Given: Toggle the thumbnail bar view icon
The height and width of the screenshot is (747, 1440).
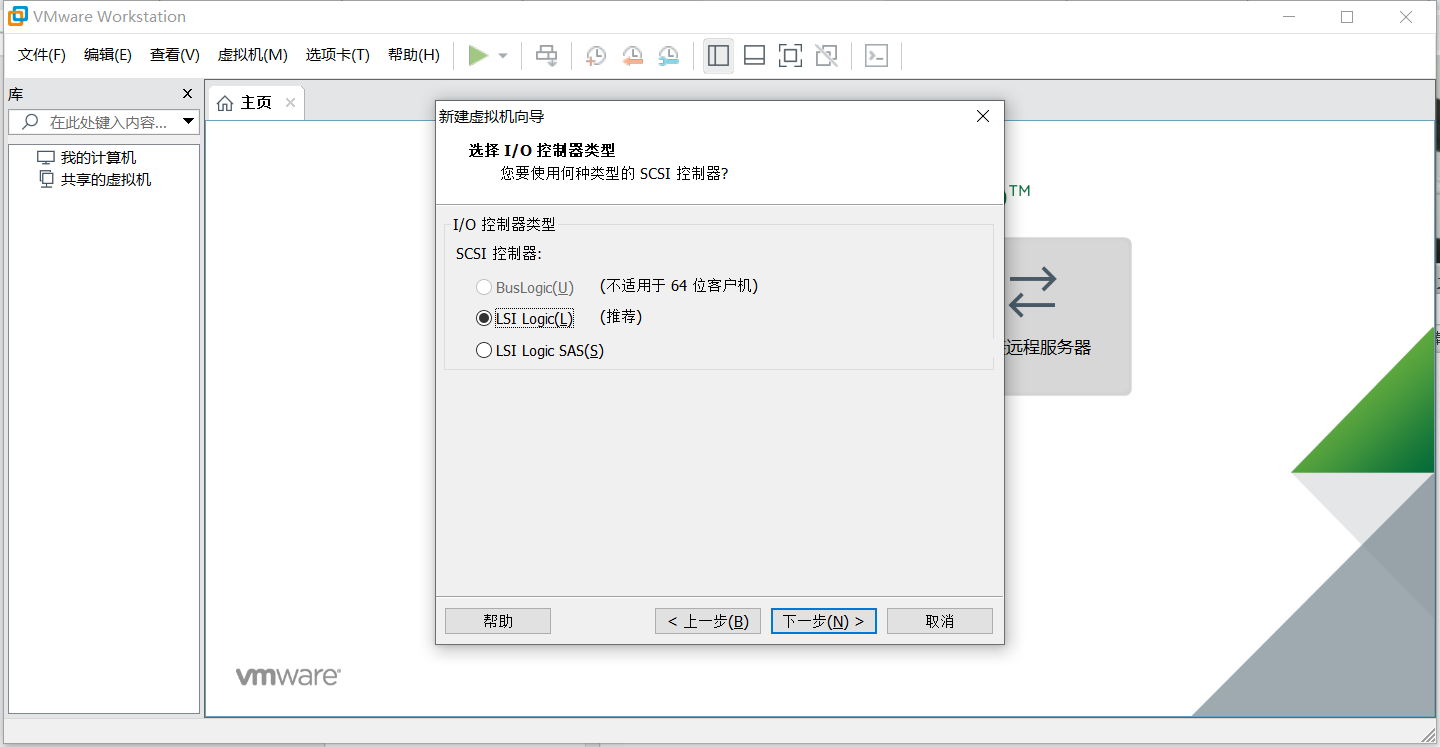Looking at the screenshot, I should [755, 56].
